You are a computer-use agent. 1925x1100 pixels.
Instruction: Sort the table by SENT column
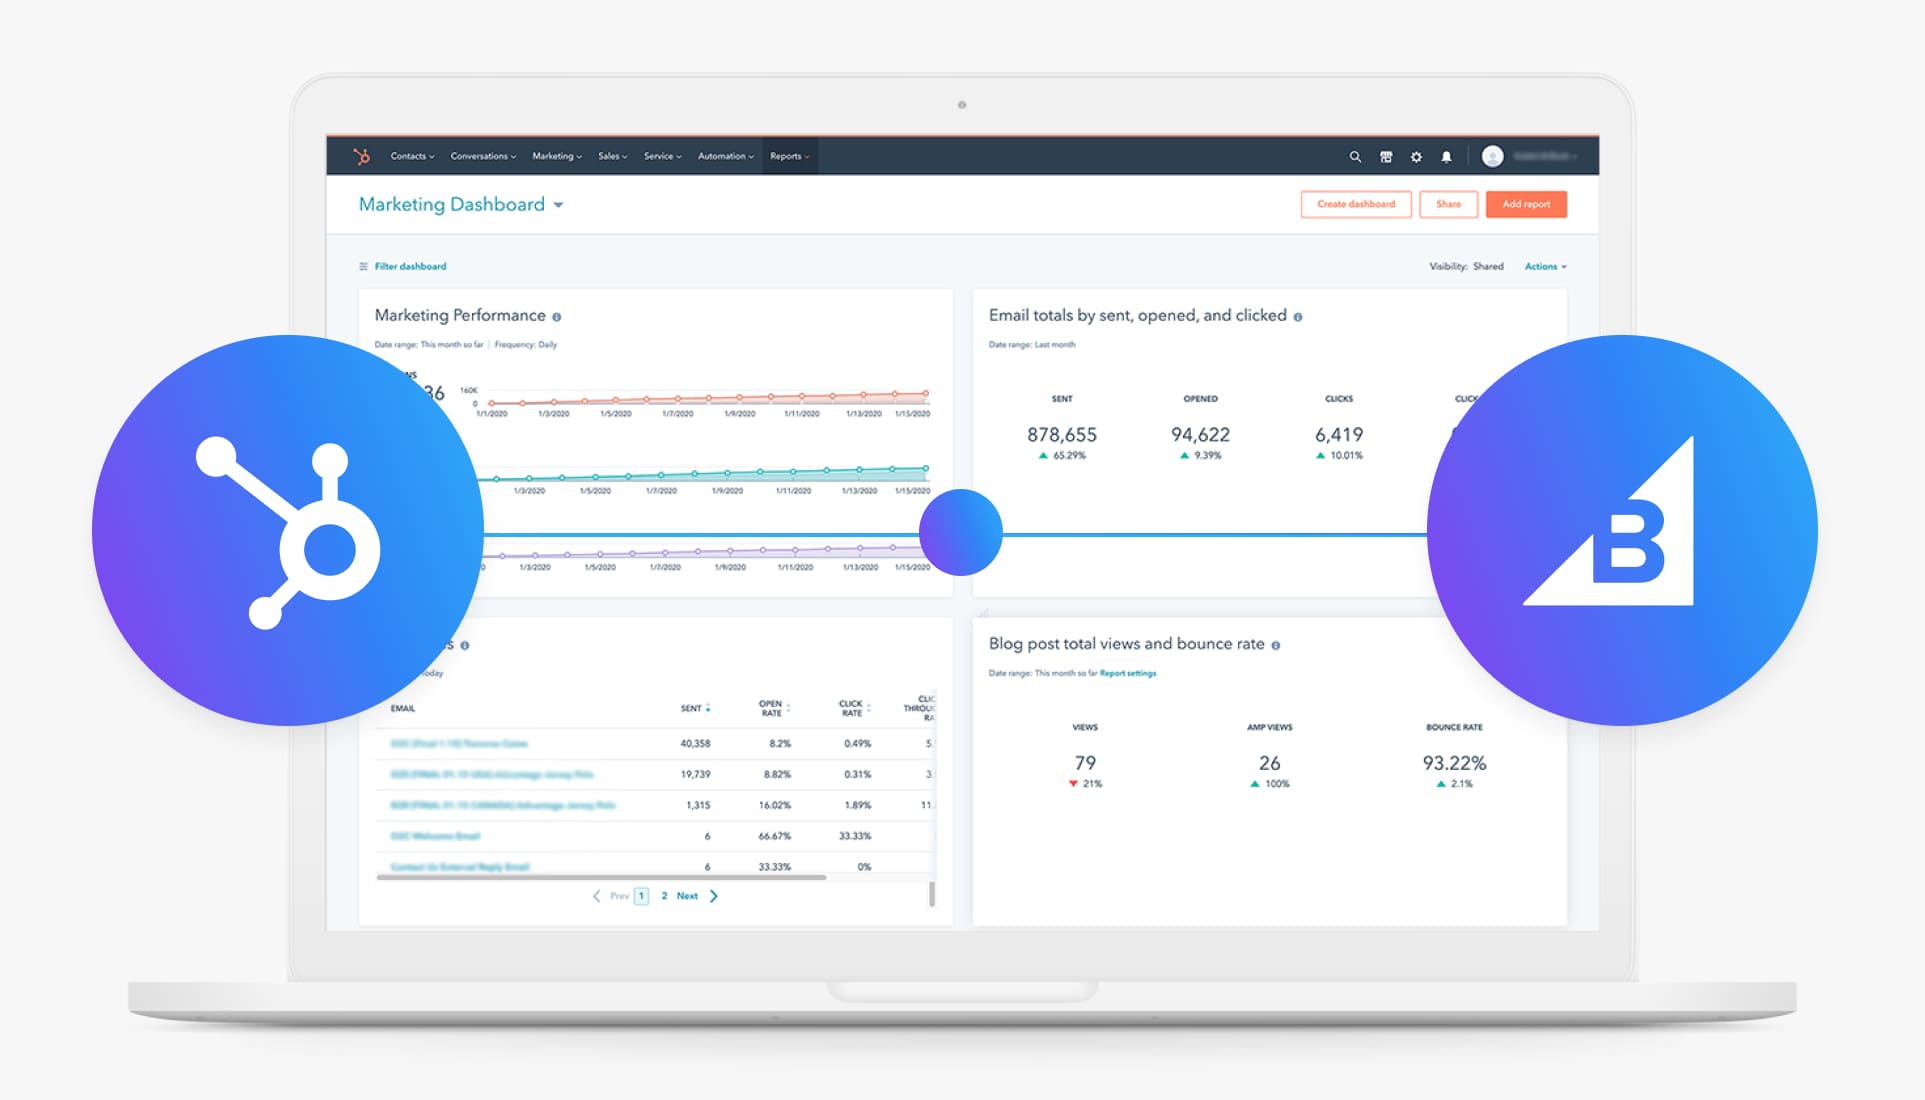tap(696, 708)
